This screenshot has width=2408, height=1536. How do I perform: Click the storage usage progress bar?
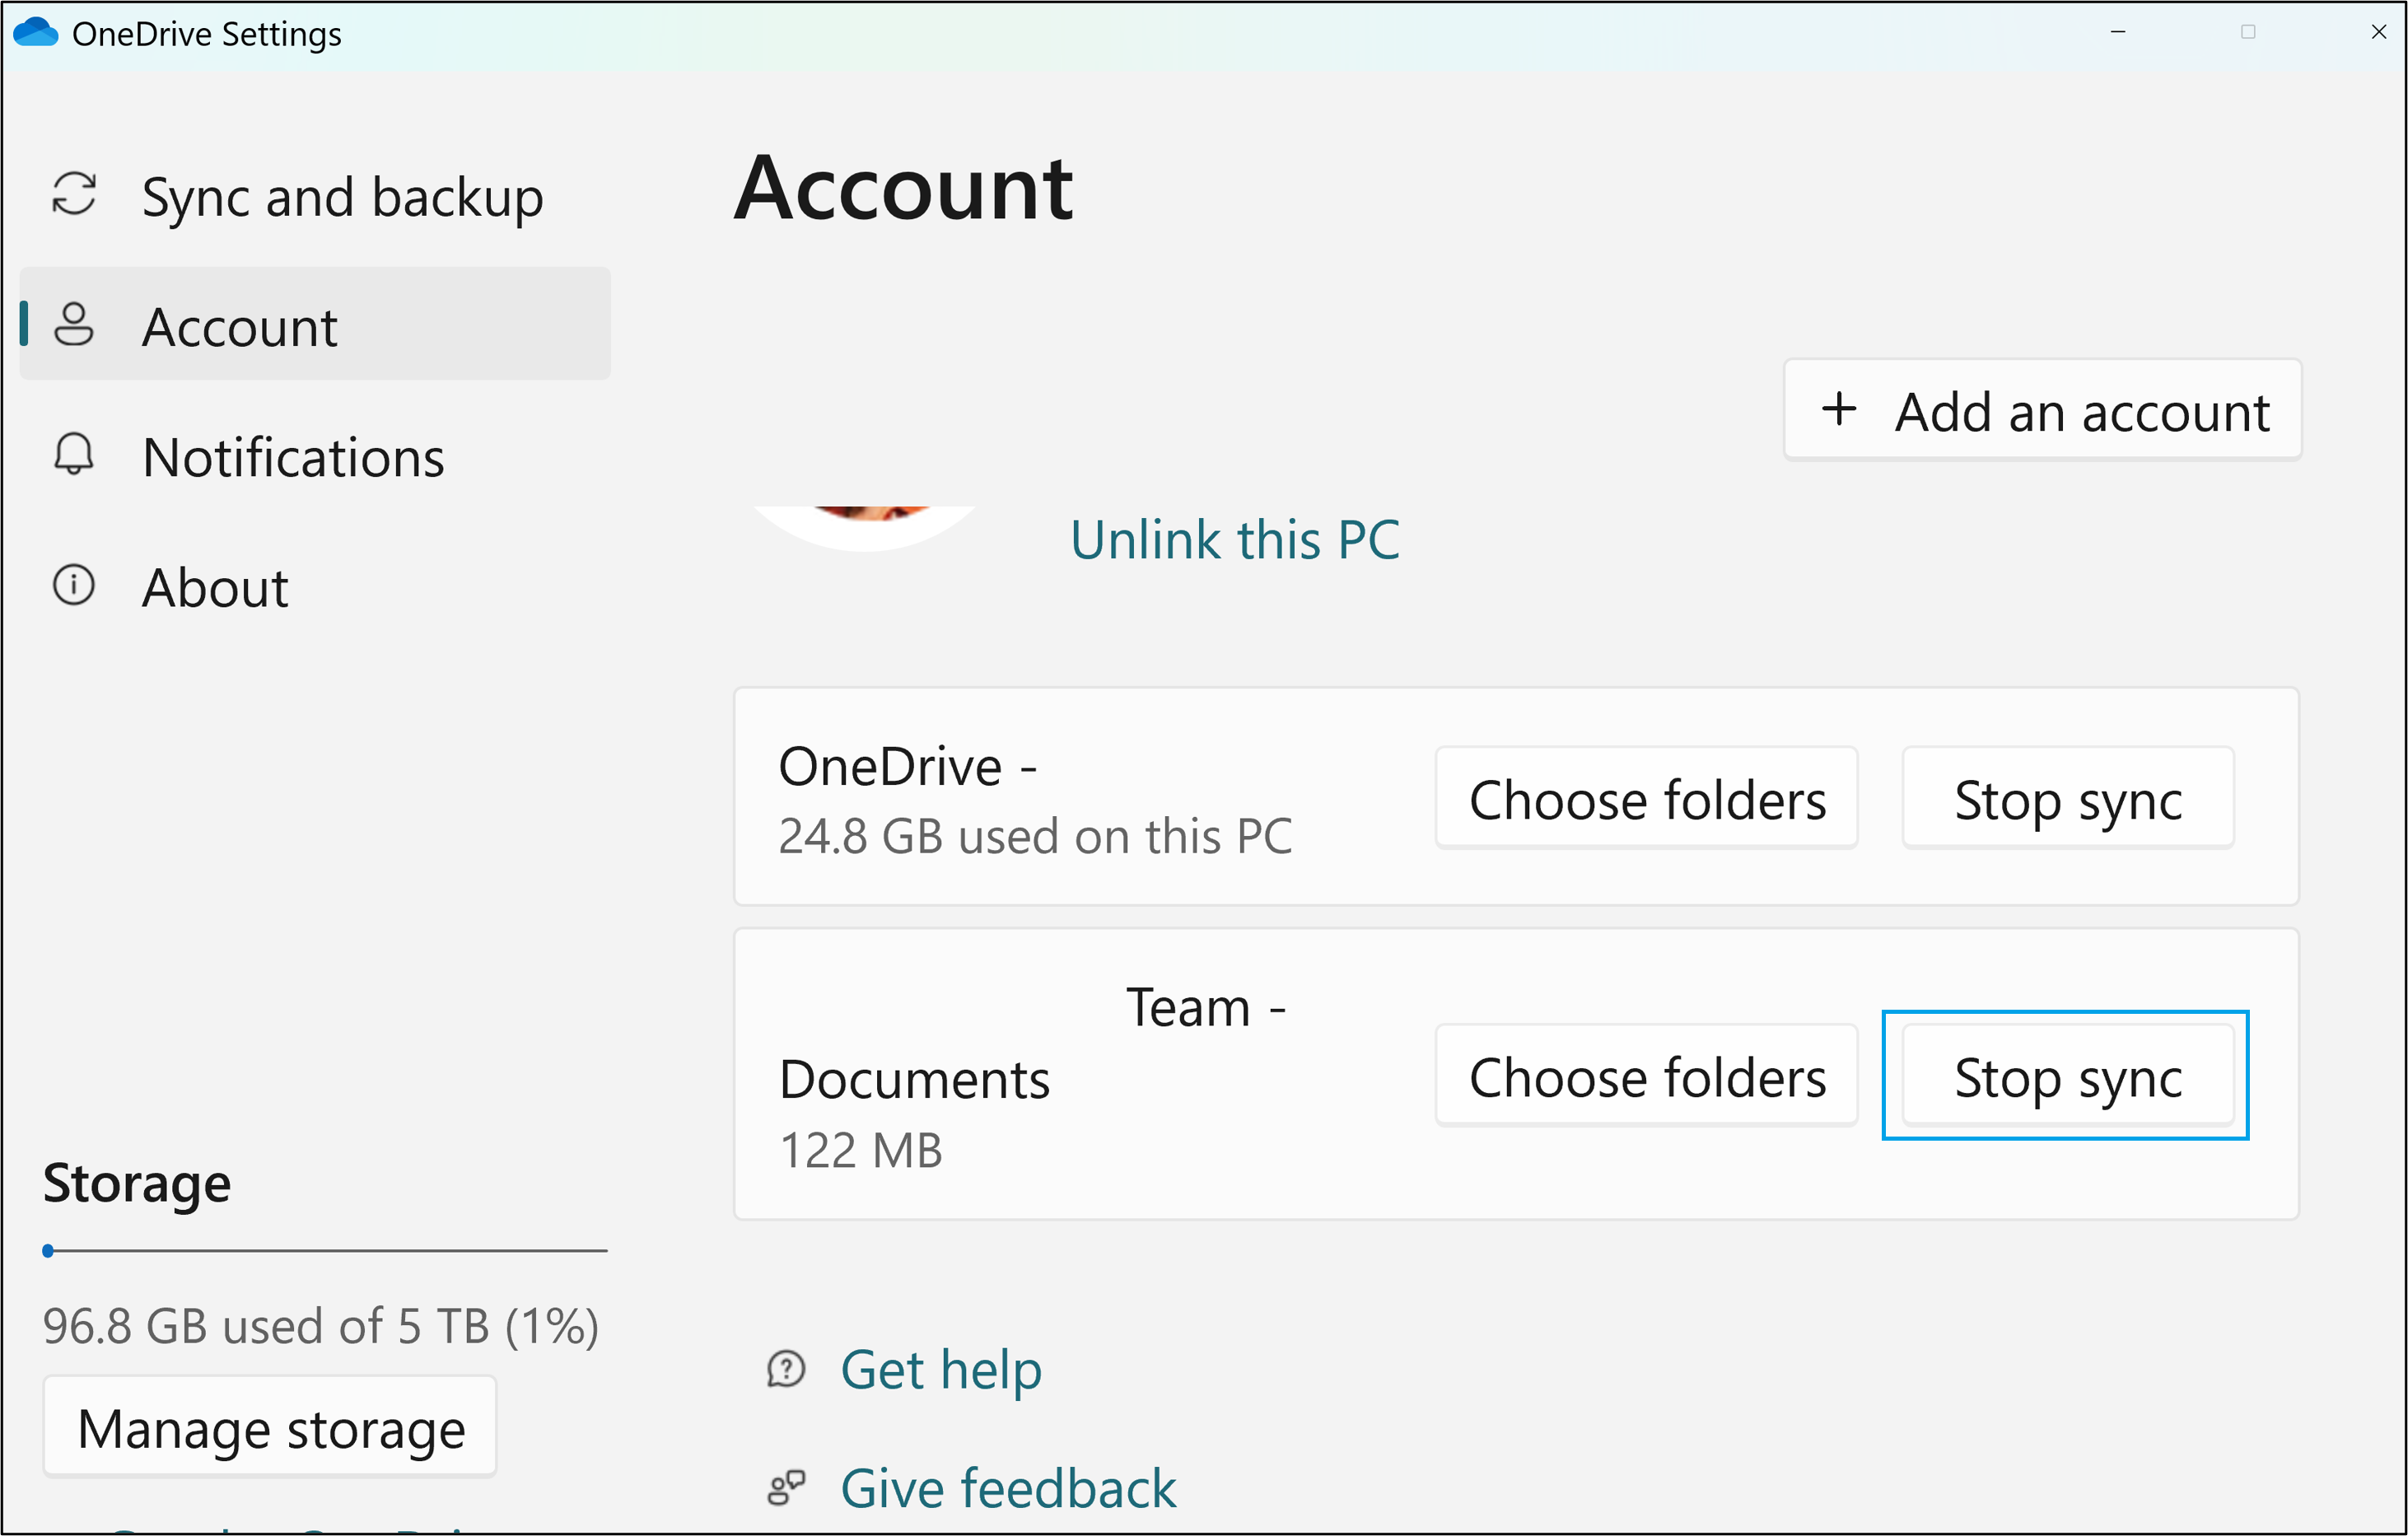325,1250
